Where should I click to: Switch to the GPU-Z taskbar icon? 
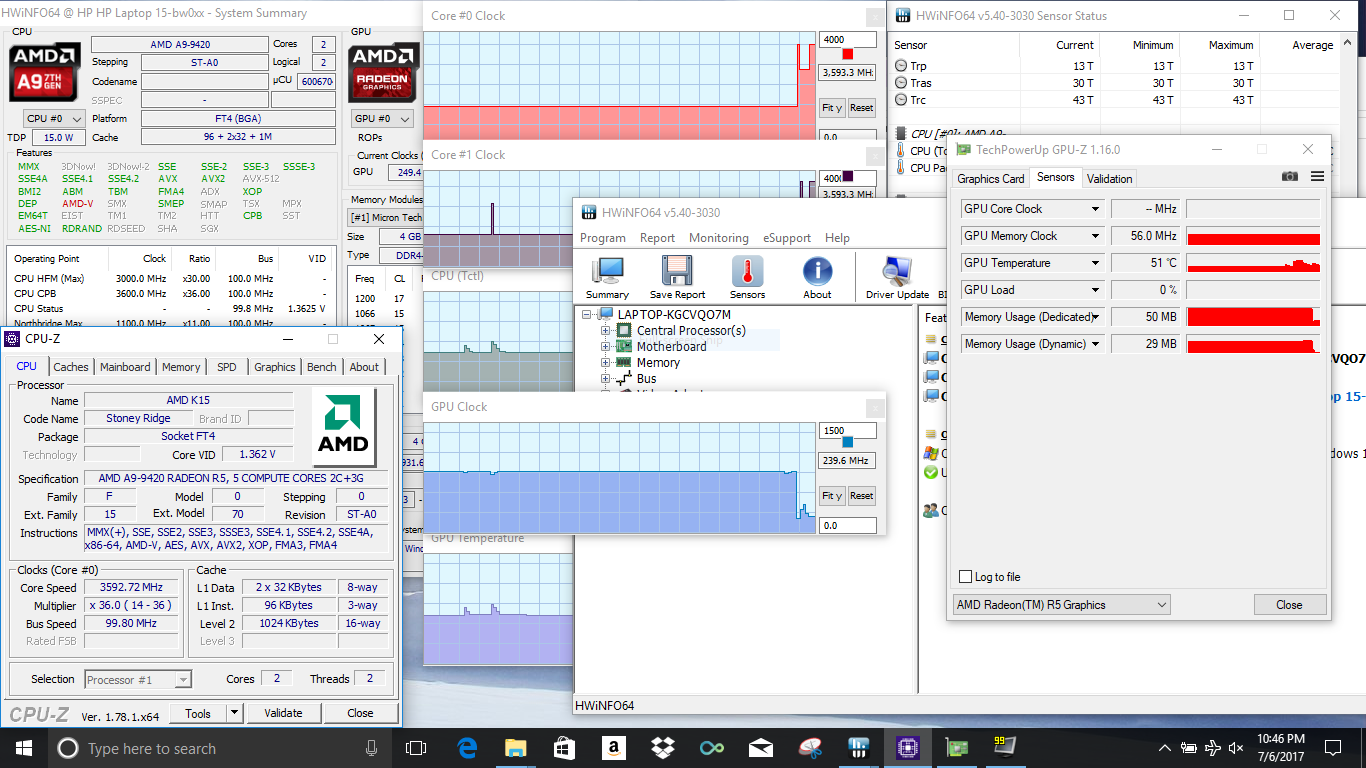[x=956, y=748]
